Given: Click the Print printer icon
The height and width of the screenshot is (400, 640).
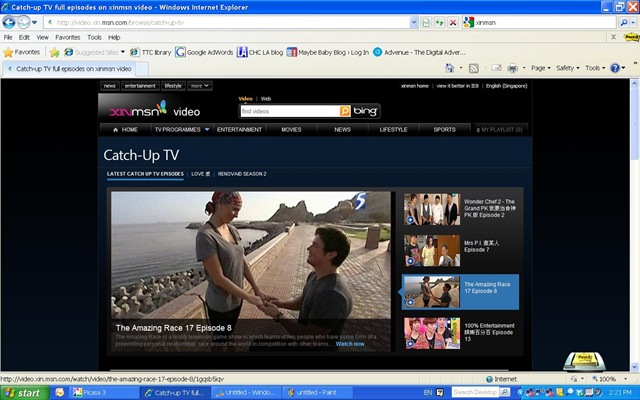Looking at the screenshot, I should tap(513, 68).
